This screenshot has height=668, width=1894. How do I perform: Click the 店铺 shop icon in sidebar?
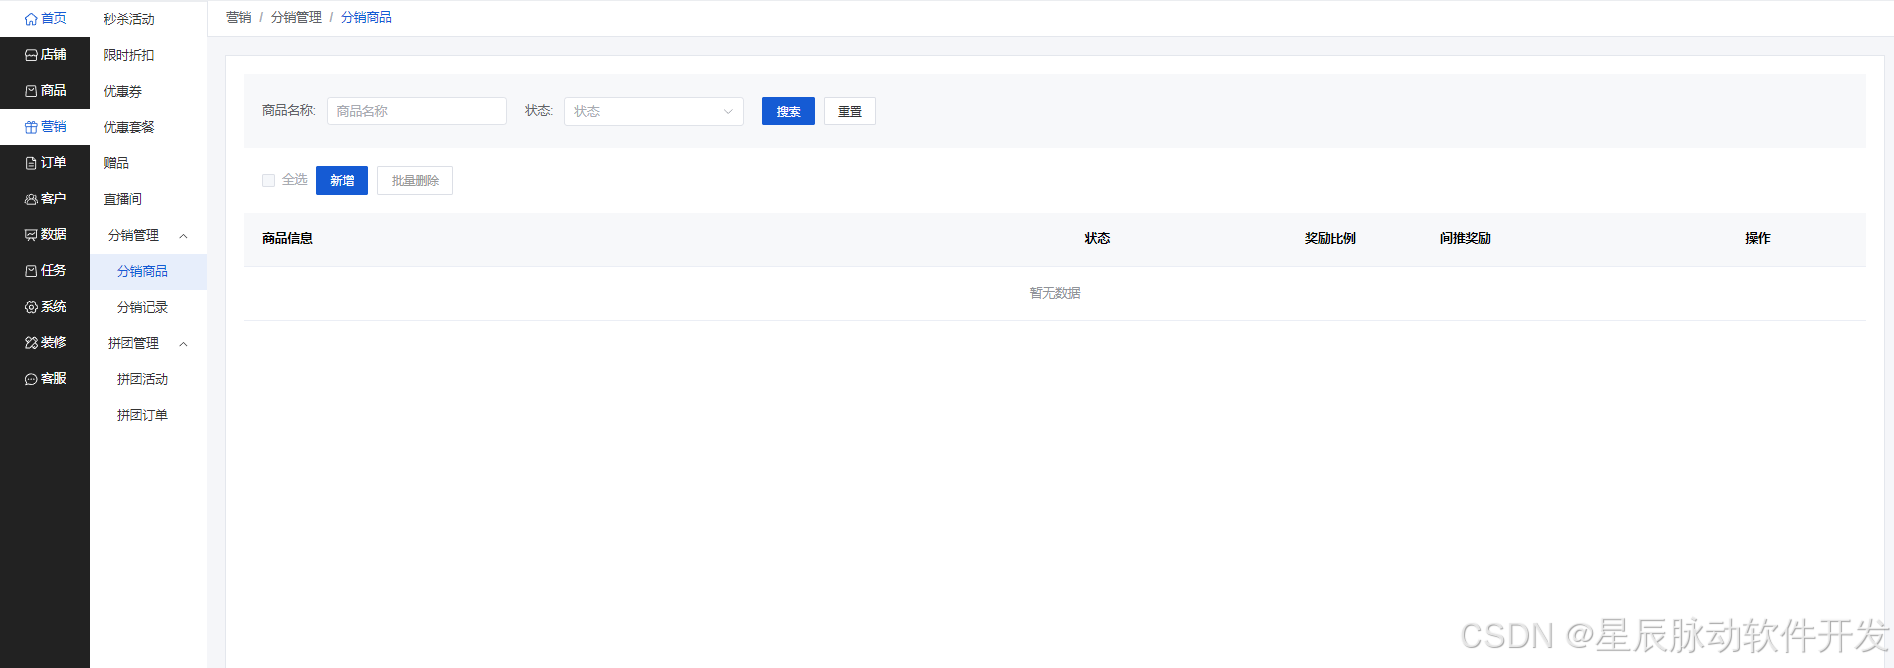[31, 55]
